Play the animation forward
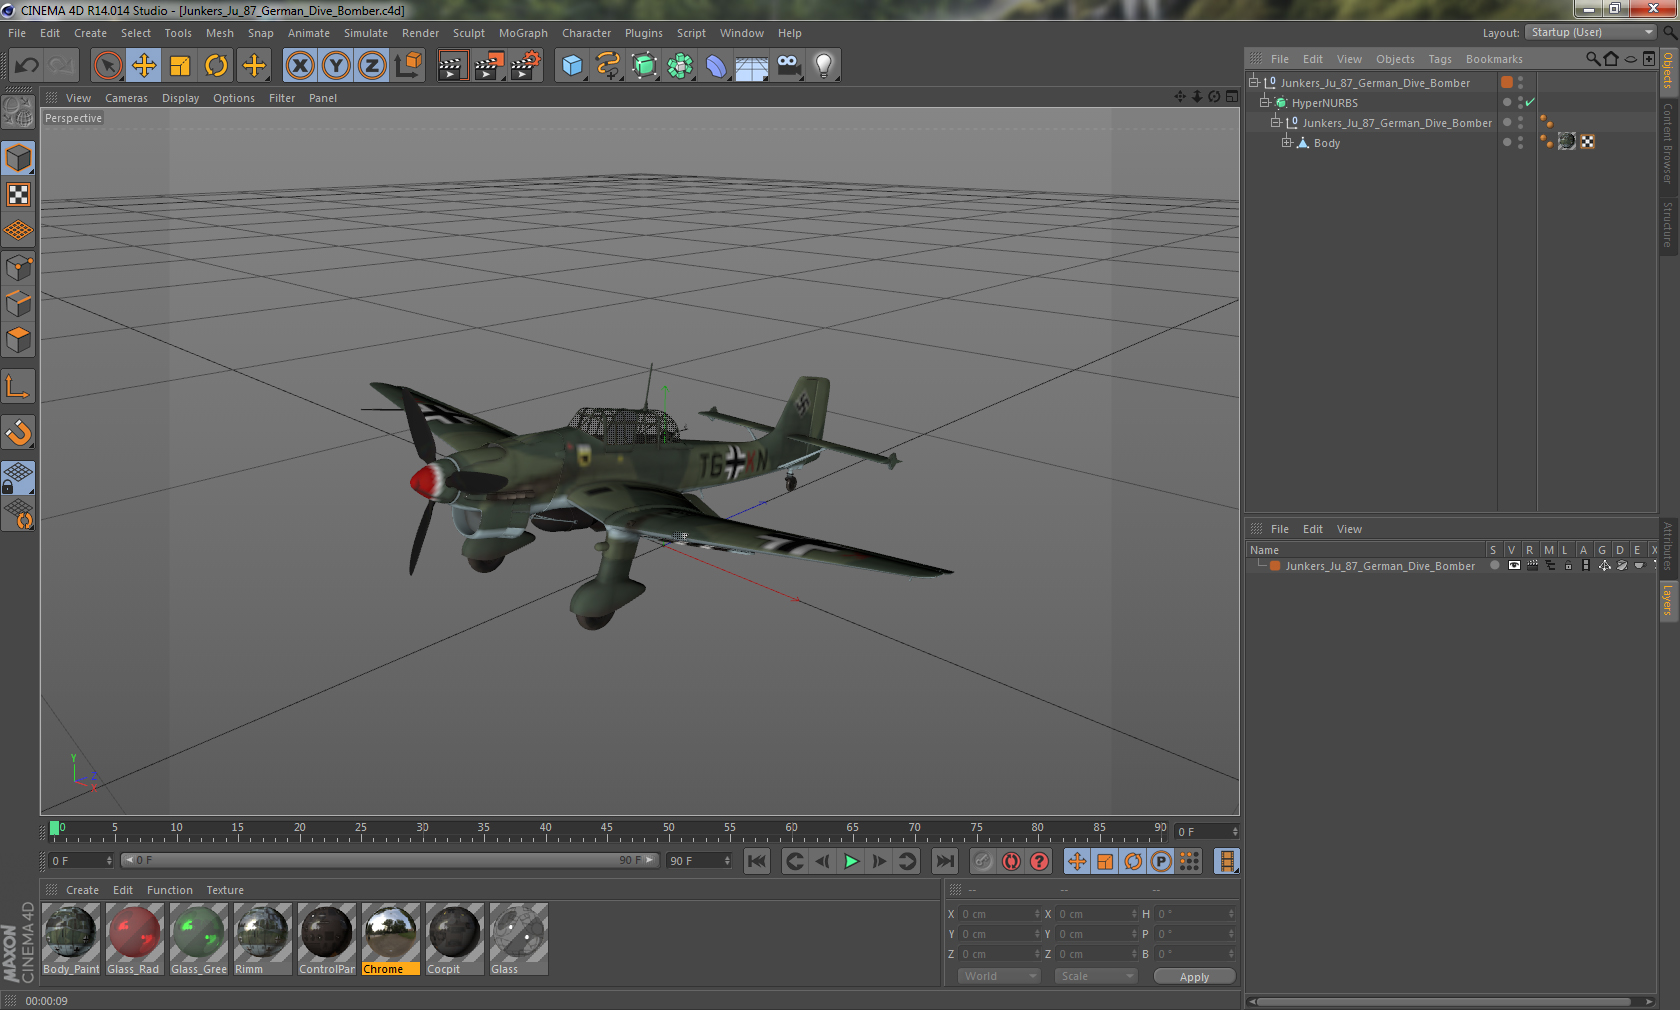1680x1010 pixels. coord(851,861)
